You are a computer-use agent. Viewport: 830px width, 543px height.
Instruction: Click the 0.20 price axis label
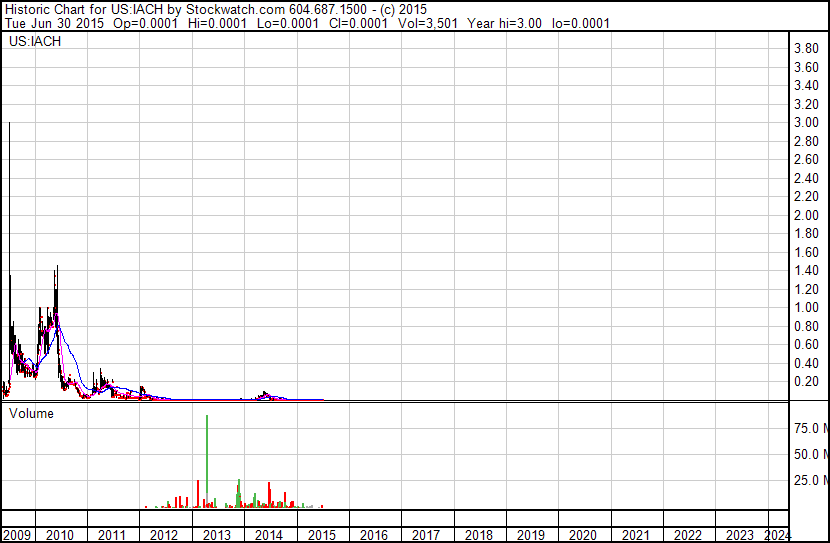coord(807,382)
